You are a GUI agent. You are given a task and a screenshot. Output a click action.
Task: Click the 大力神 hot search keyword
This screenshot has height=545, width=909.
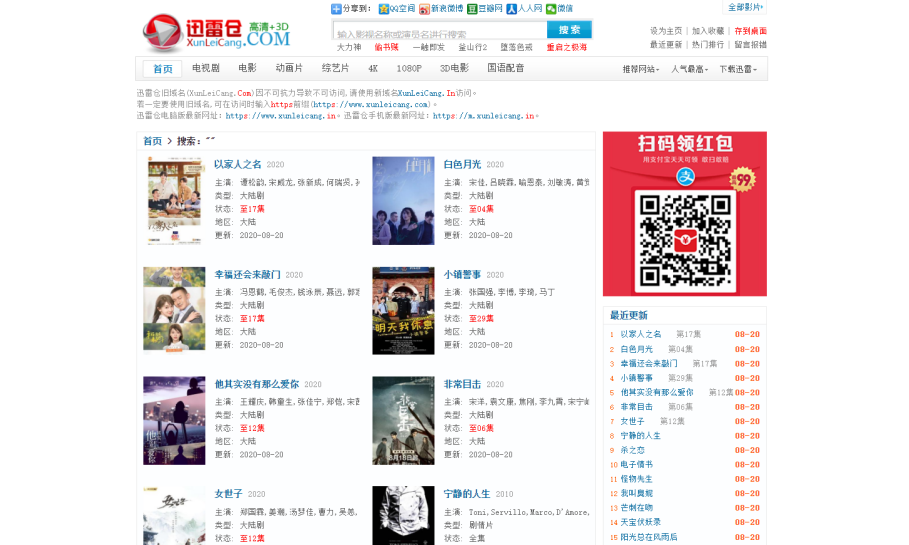(x=349, y=48)
